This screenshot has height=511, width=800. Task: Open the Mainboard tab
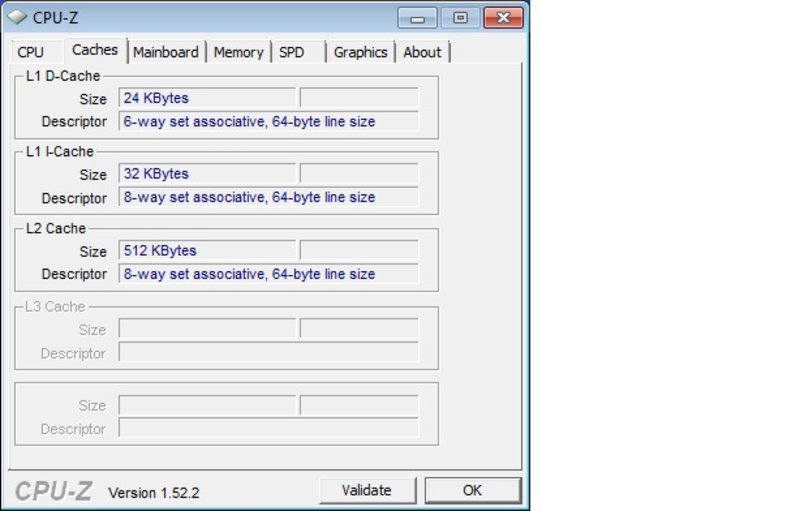[166, 52]
